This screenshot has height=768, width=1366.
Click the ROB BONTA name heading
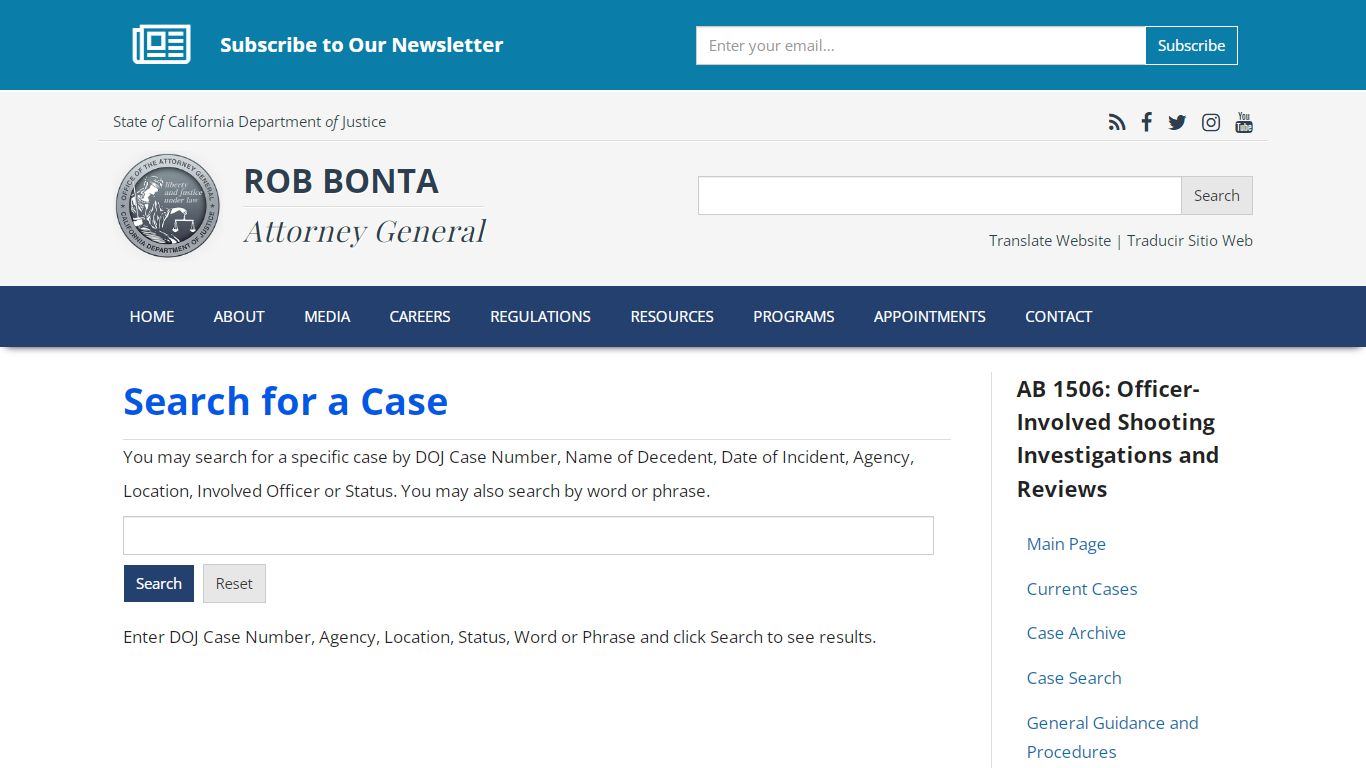point(341,181)
